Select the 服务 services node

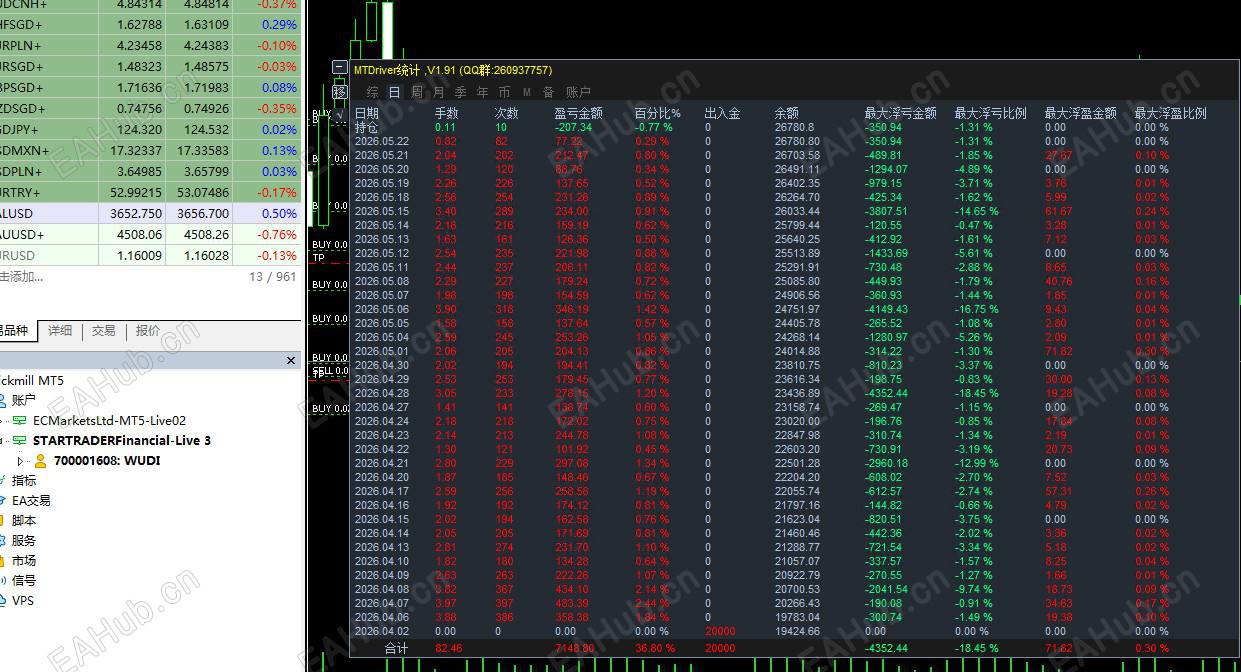pos(24,541)
